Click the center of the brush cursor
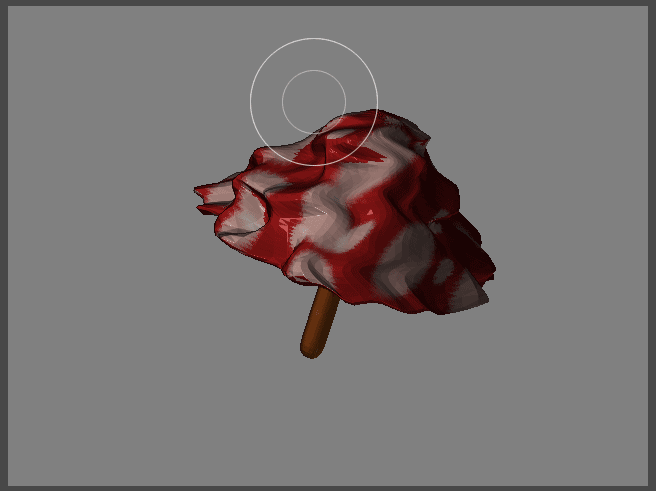The image size is (656, 491). 314,101
